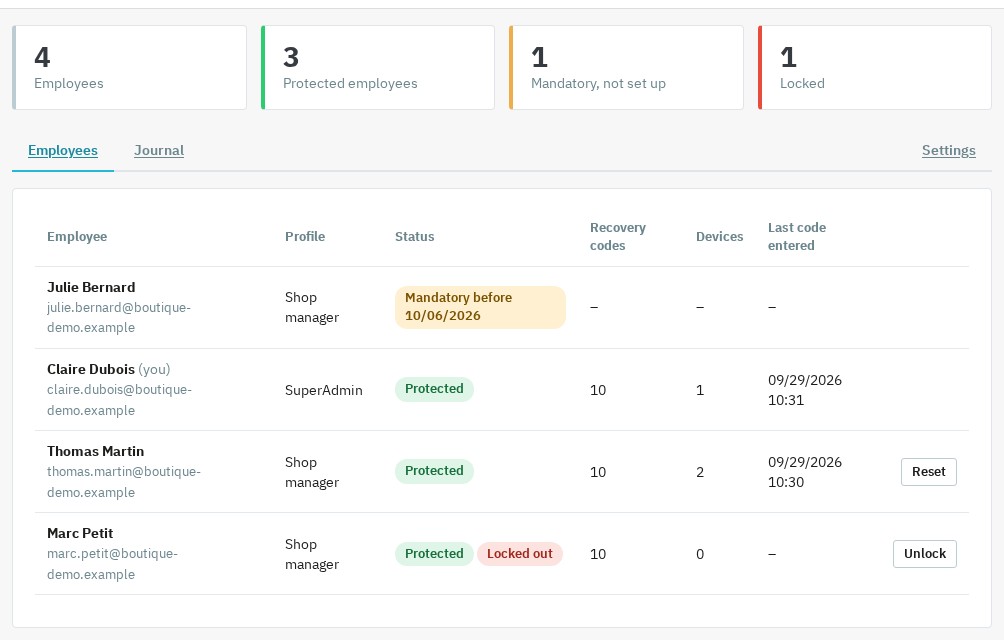Select Marc Petit's name
The image size is (1004, 640).
tap(80, 533)
